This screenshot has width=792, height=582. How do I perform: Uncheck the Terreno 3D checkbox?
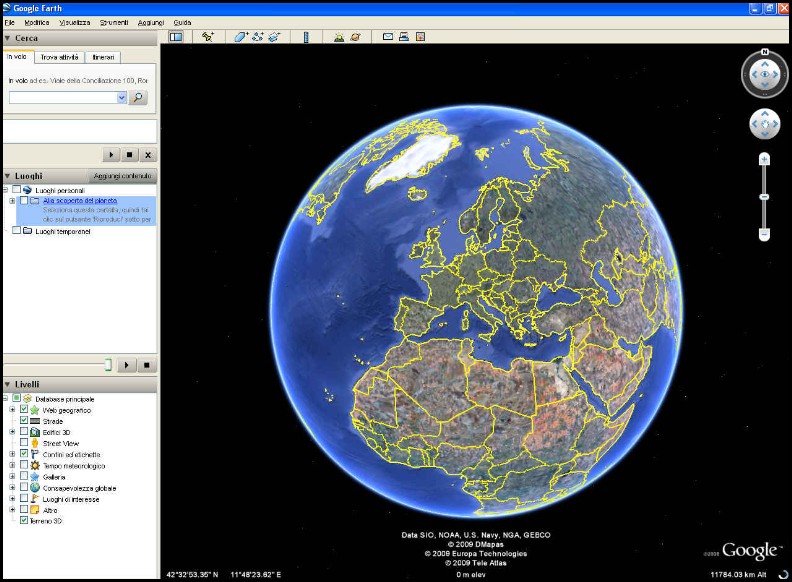(23, 520)
